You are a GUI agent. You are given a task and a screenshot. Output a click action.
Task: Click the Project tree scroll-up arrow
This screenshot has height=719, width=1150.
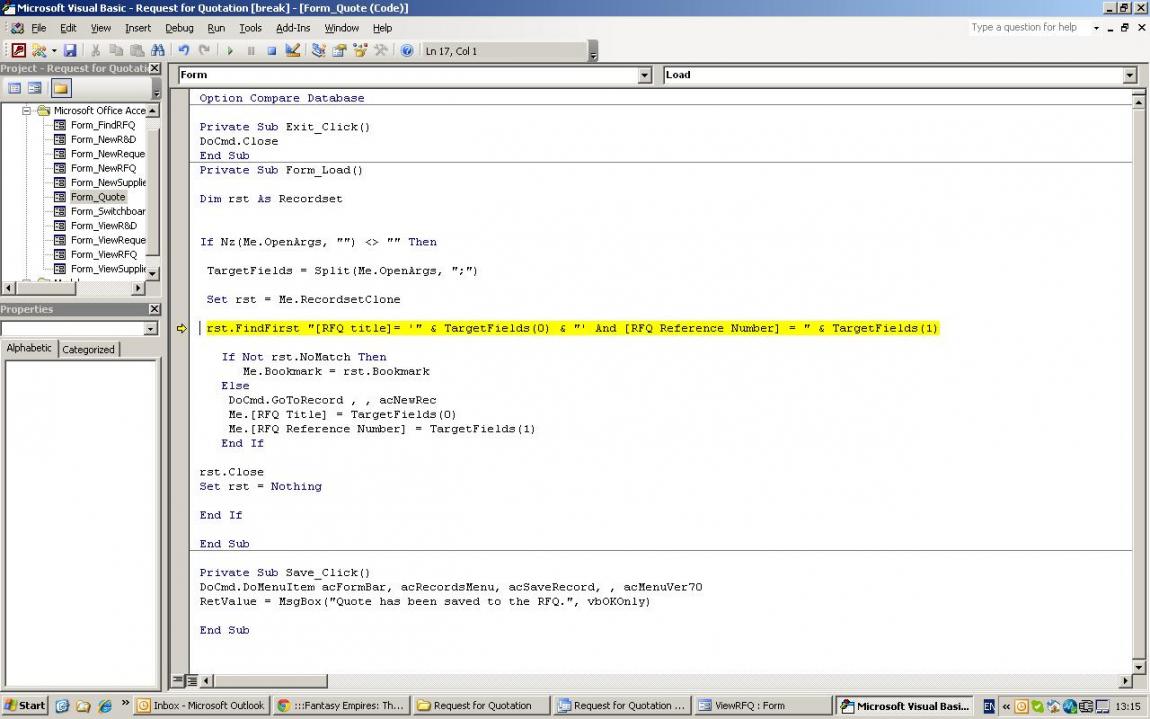click(153, 110)
